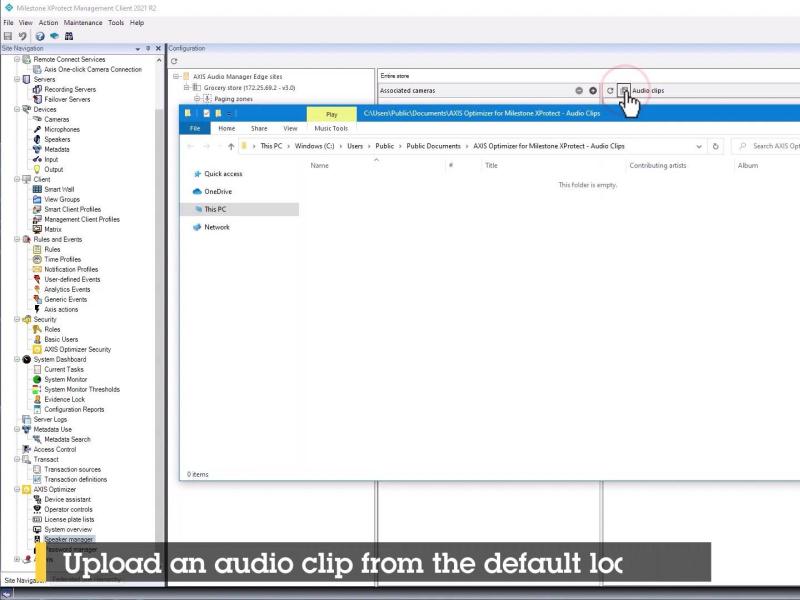
Task: Click the Play tab under Music Tools
Action: tap(331, 114)
